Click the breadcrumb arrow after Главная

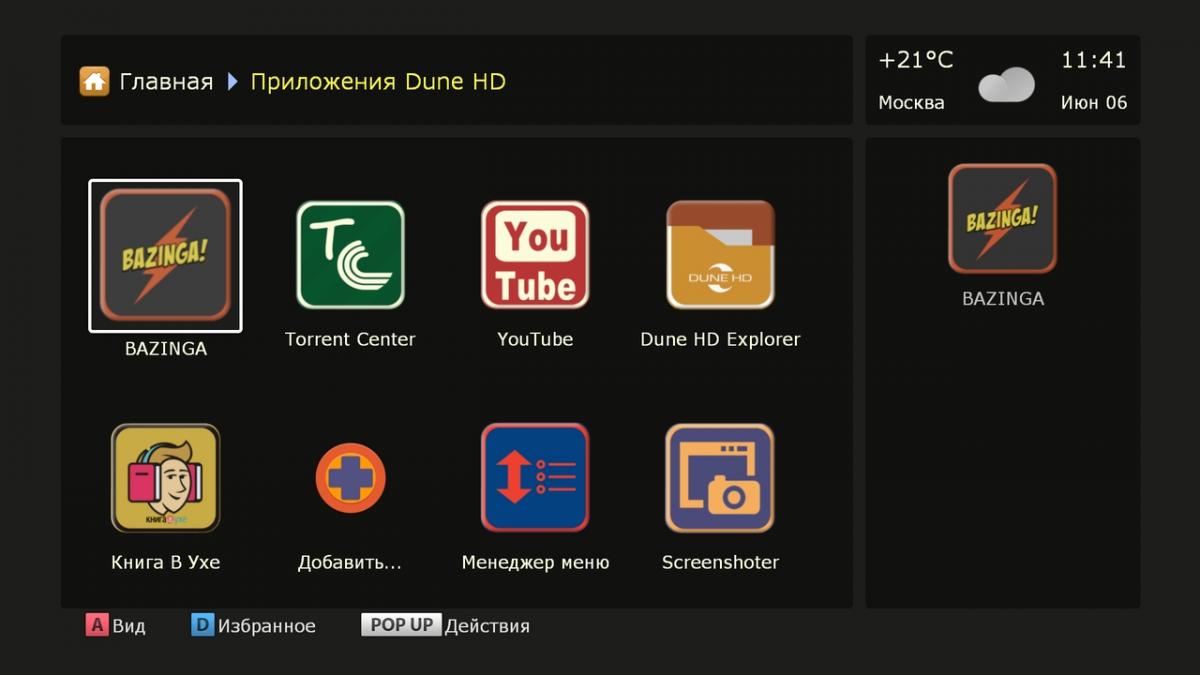[x=232, y=82]
